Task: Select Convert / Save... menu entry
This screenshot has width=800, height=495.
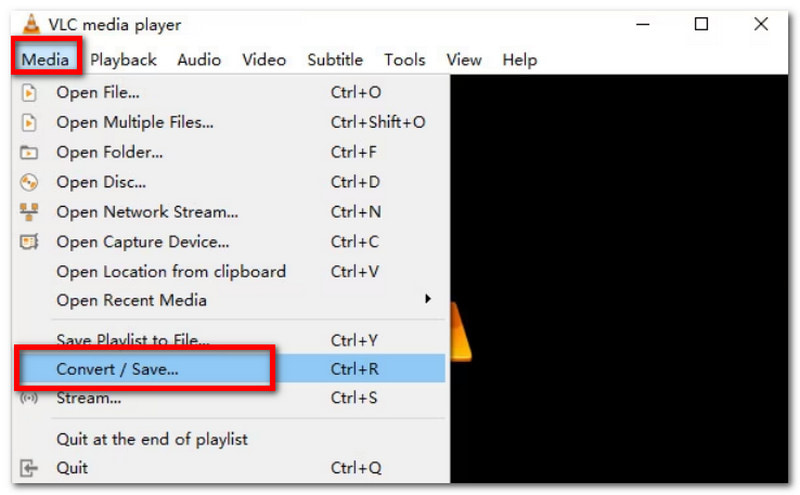Action: (x=231, y=368)
